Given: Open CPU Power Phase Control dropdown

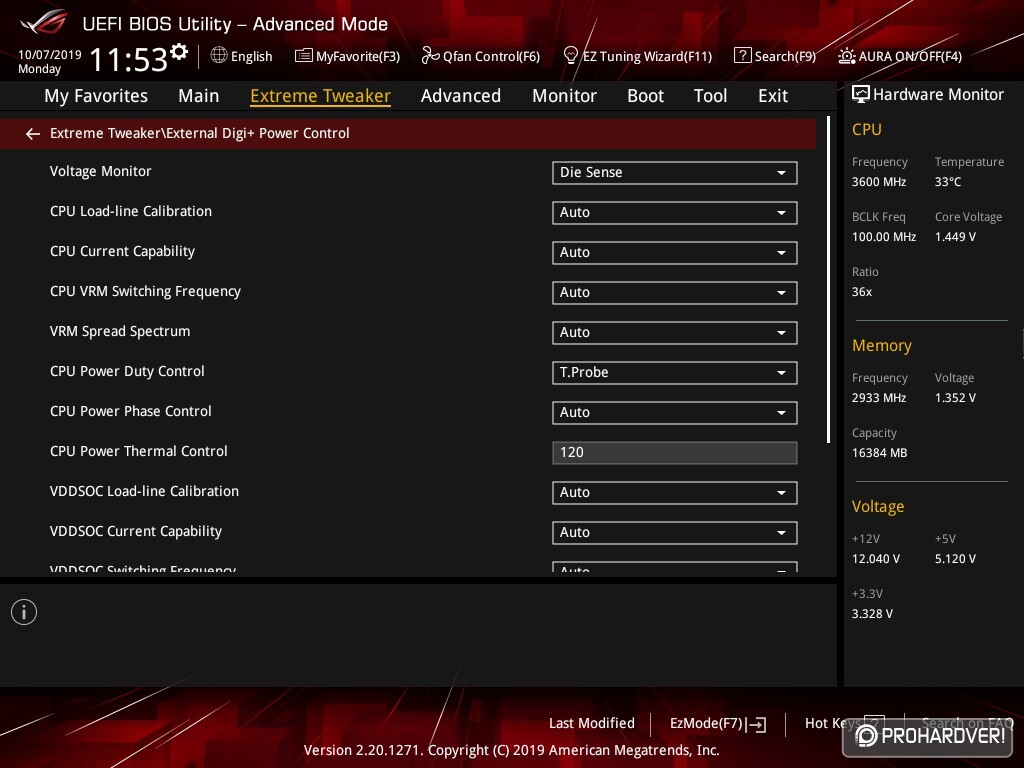Looking at the screenshot, I should click(675, 412).
